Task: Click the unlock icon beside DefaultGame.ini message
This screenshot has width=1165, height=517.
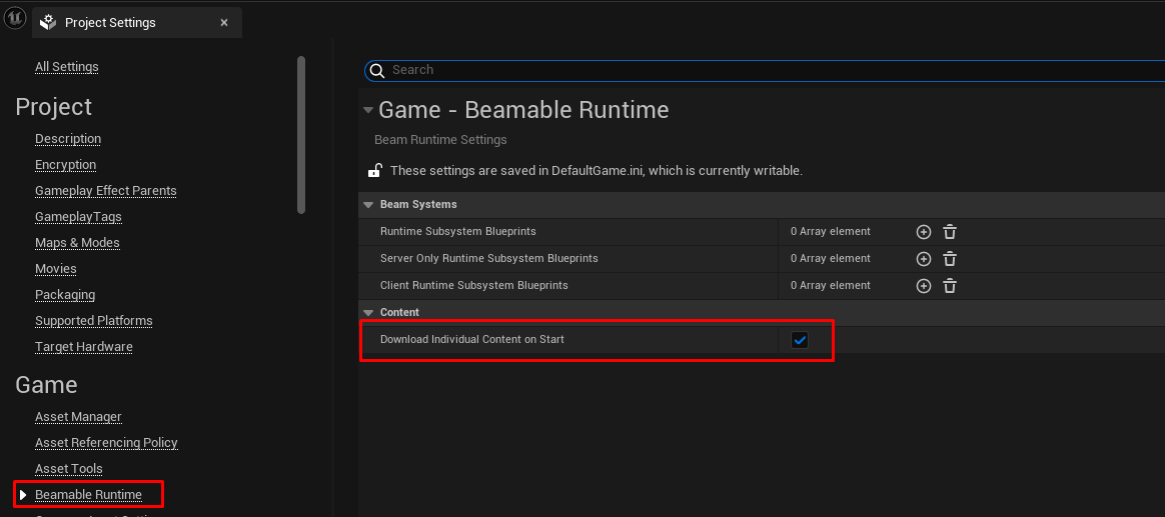Action: point(375,171)
